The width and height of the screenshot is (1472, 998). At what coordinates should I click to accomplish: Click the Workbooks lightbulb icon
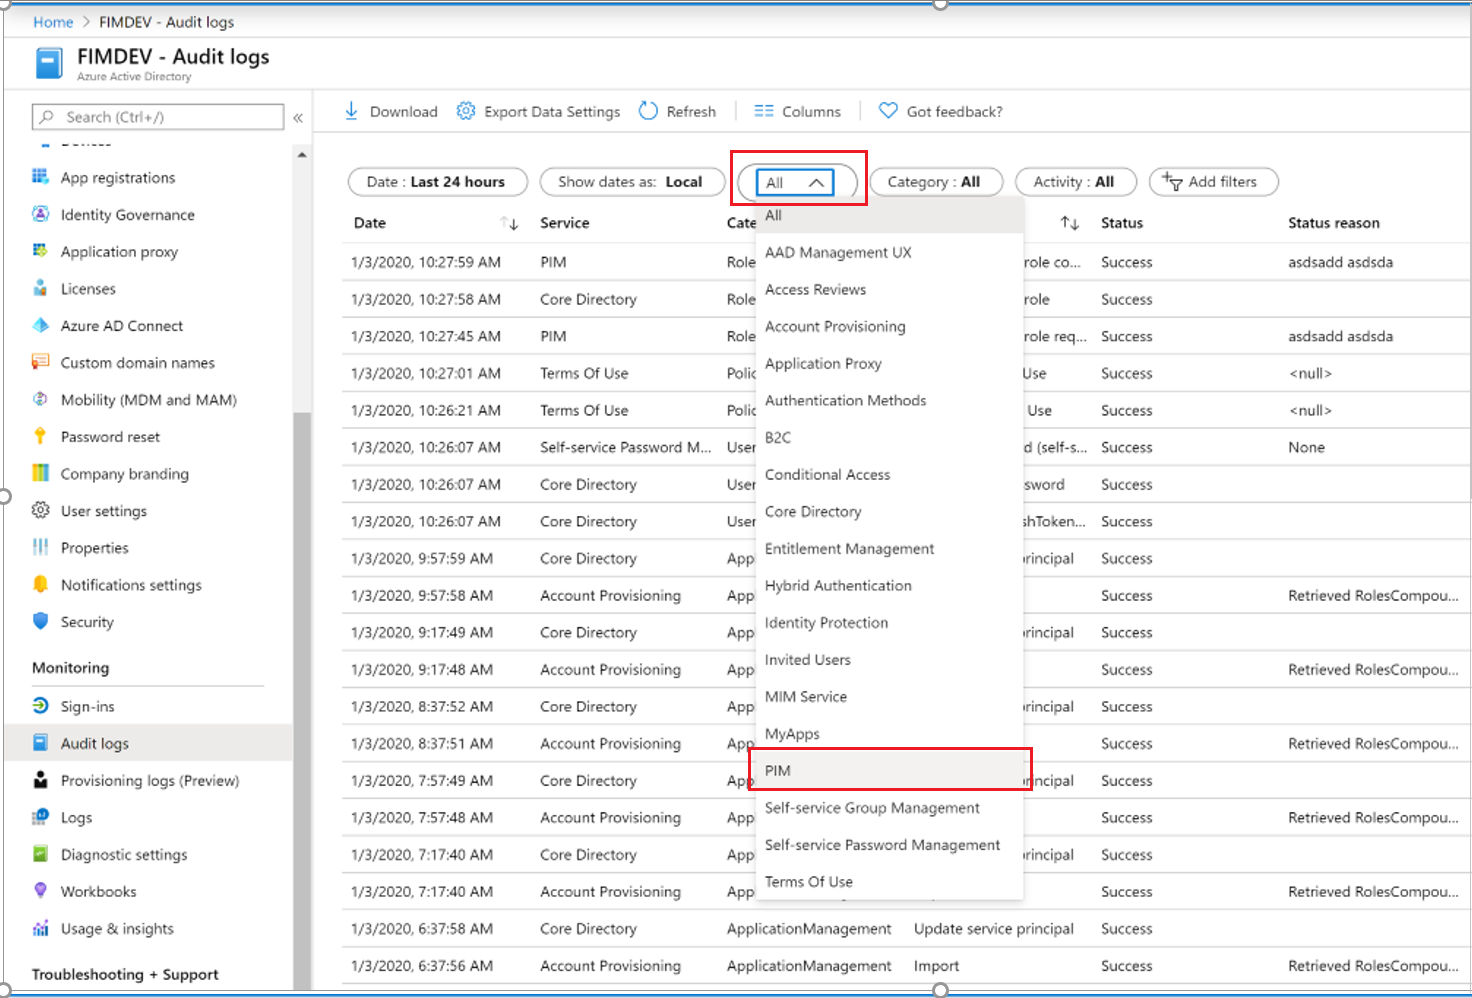click(40, 891)
